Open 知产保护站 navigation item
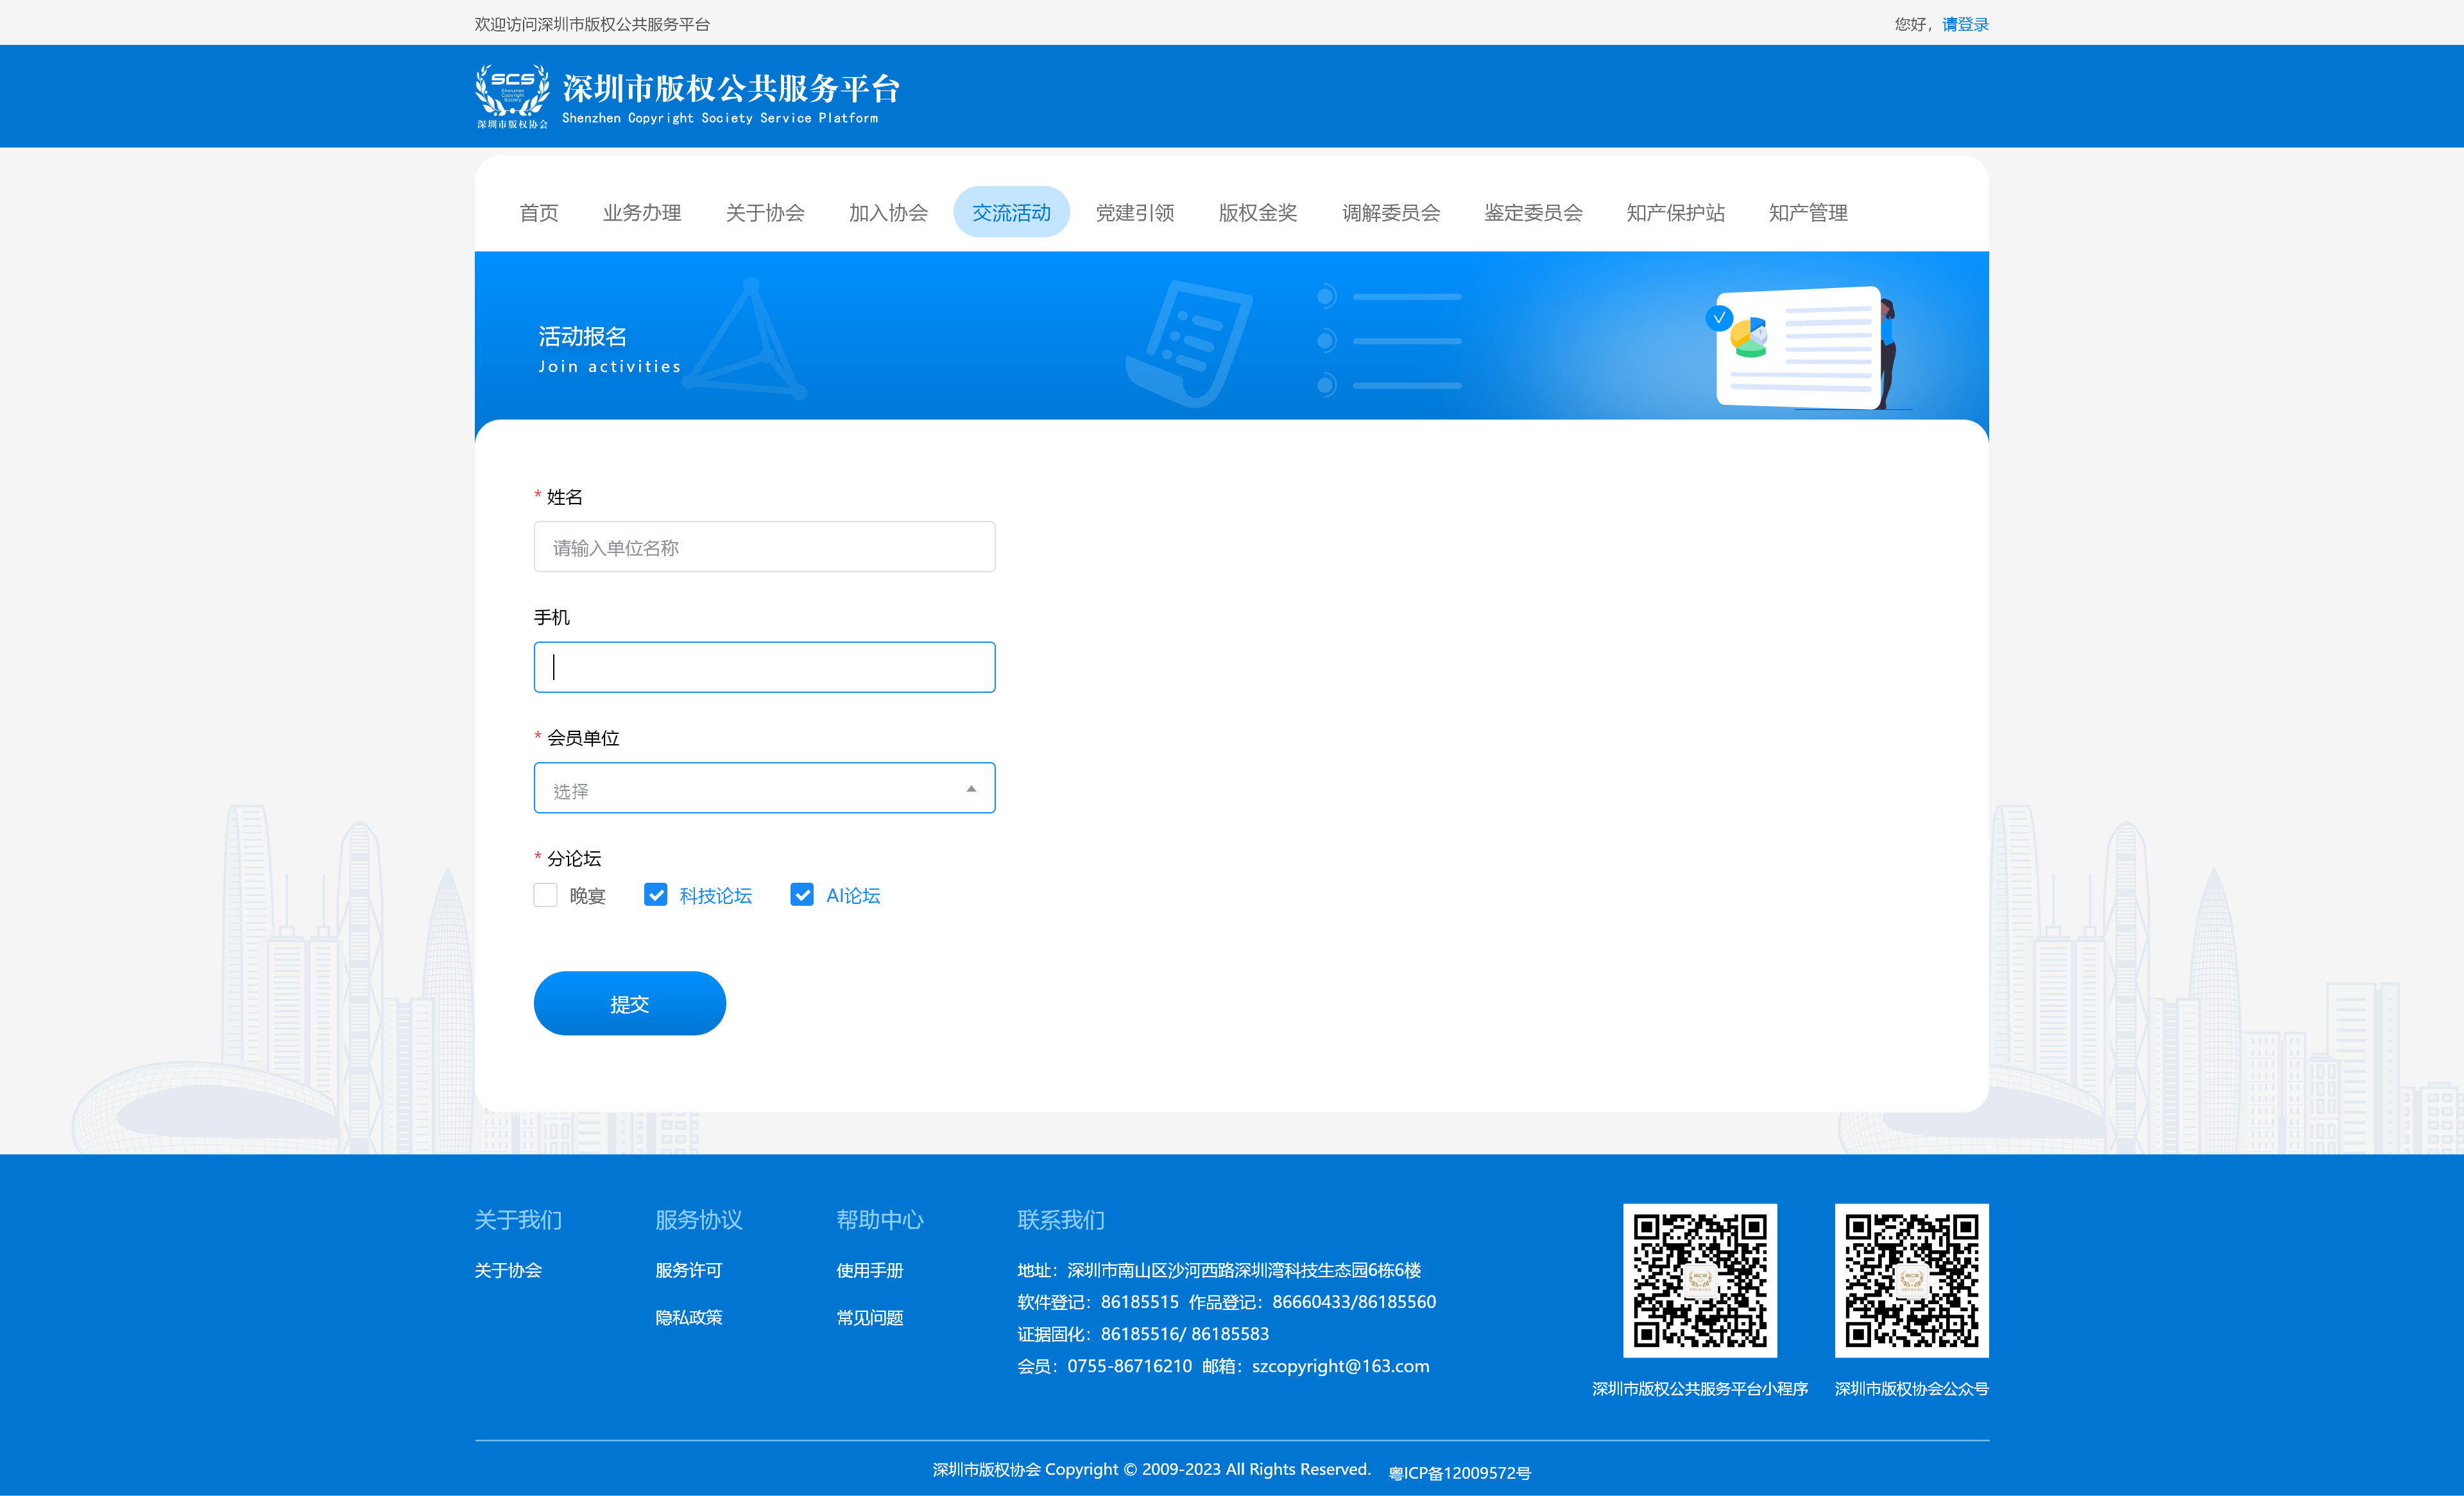 pos(1675,212)
